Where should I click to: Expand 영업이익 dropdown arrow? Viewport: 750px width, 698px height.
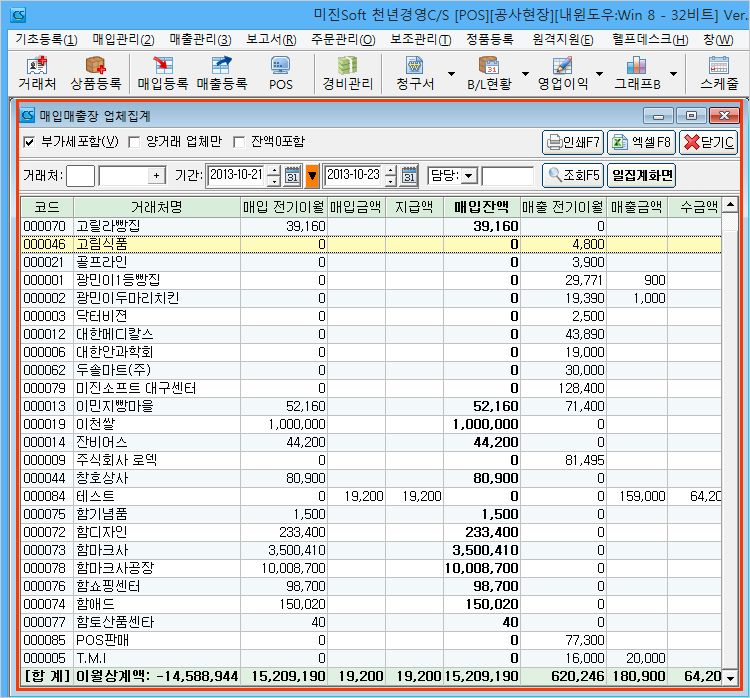click(x=599, y=74)
